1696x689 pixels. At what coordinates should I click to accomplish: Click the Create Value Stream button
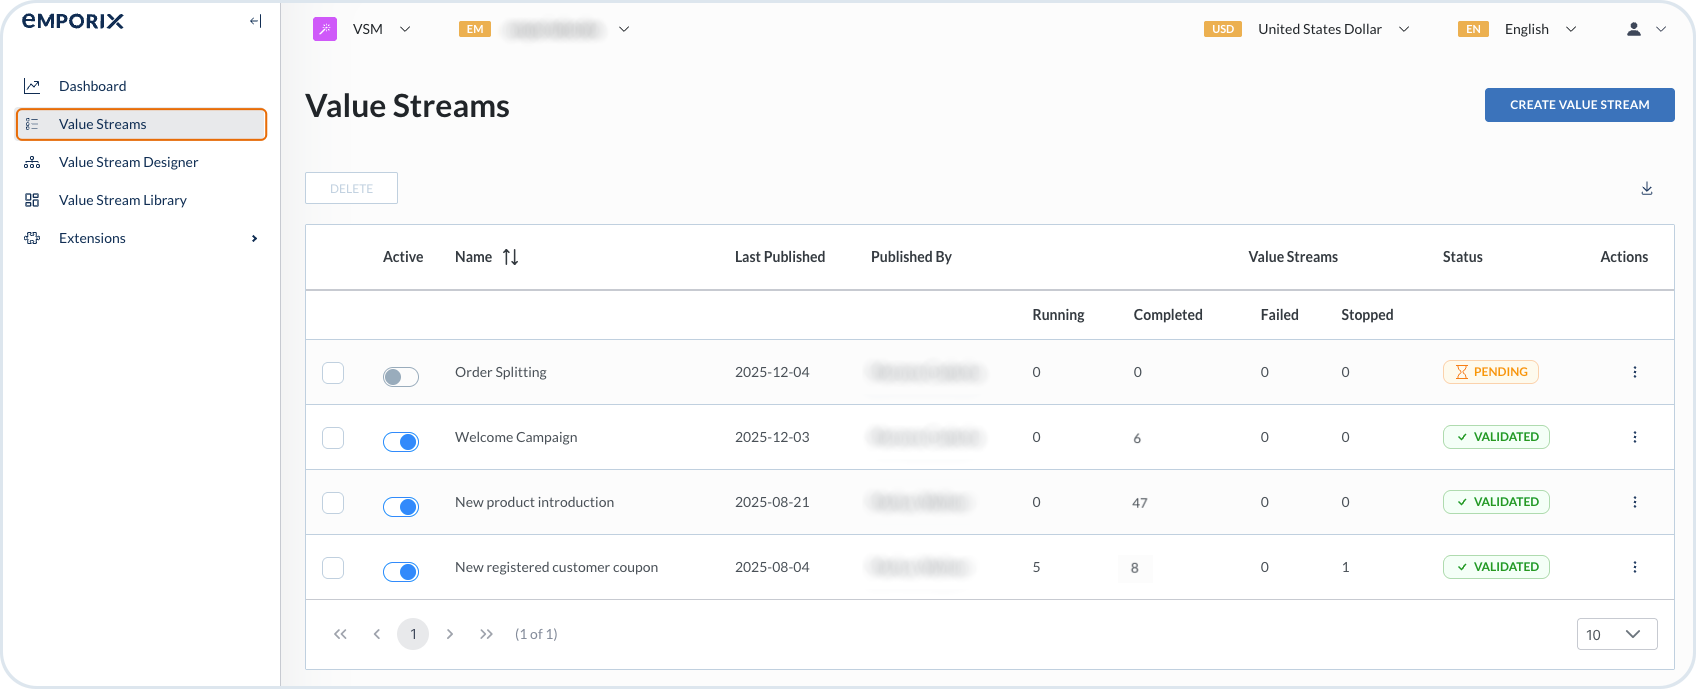[1579, 105]
